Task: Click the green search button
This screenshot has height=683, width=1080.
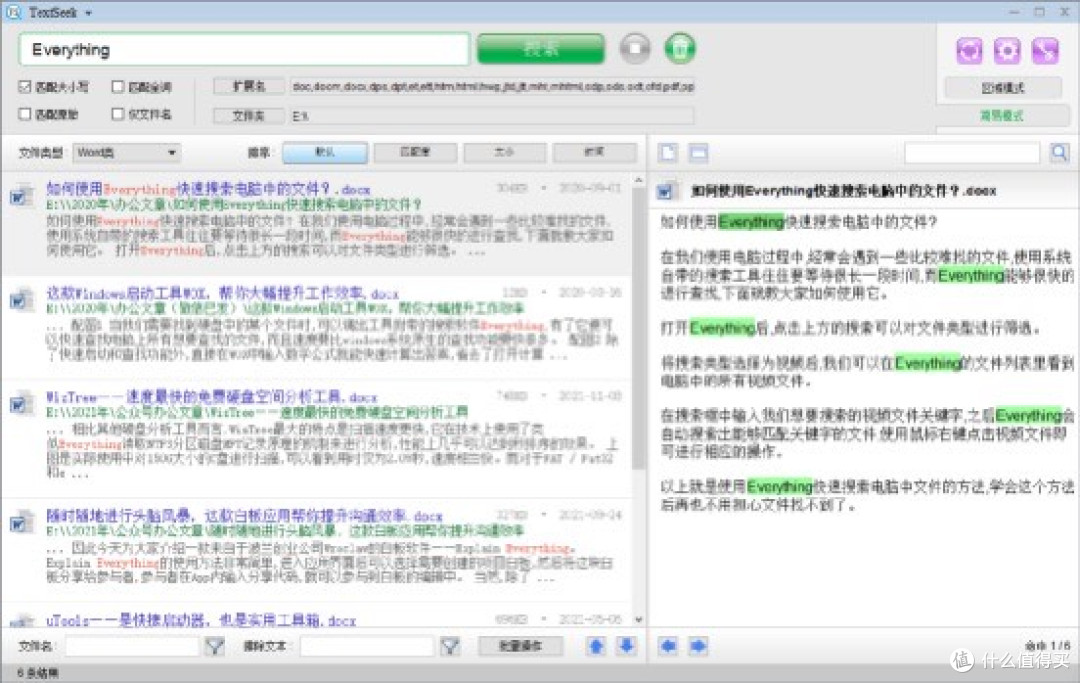Action: [540, 49]
